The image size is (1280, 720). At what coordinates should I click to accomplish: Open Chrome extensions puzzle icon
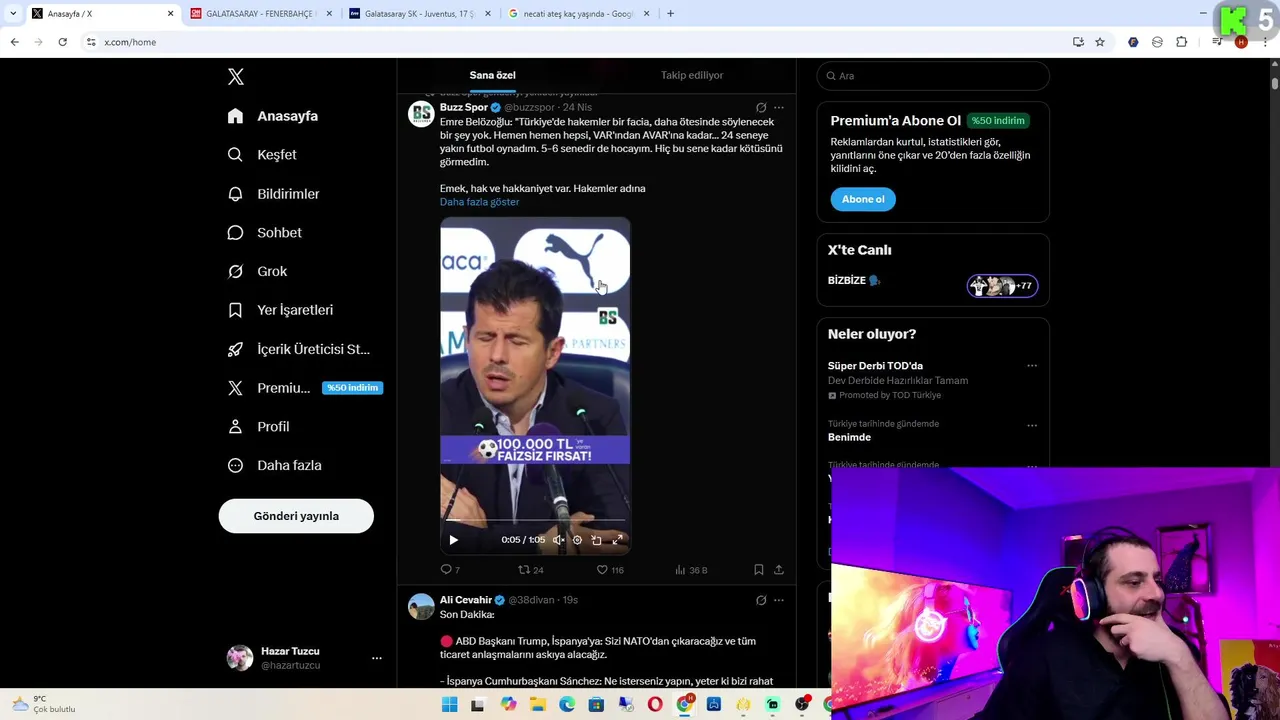tap(1182, 42)
